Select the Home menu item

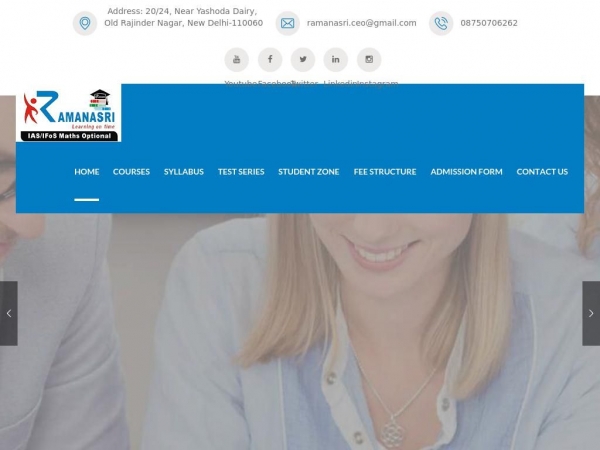[87, 172]
